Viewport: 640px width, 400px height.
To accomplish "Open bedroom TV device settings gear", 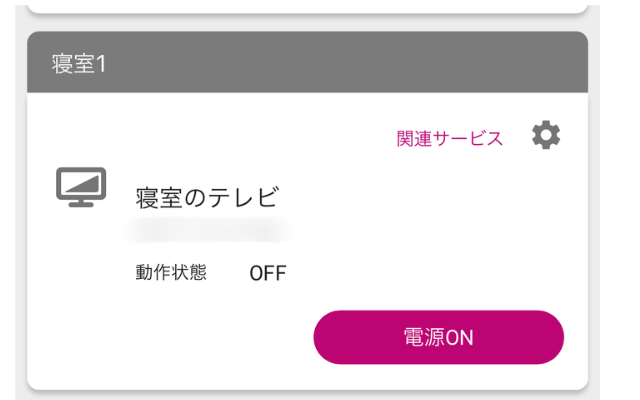I will [x=545, y=137].
